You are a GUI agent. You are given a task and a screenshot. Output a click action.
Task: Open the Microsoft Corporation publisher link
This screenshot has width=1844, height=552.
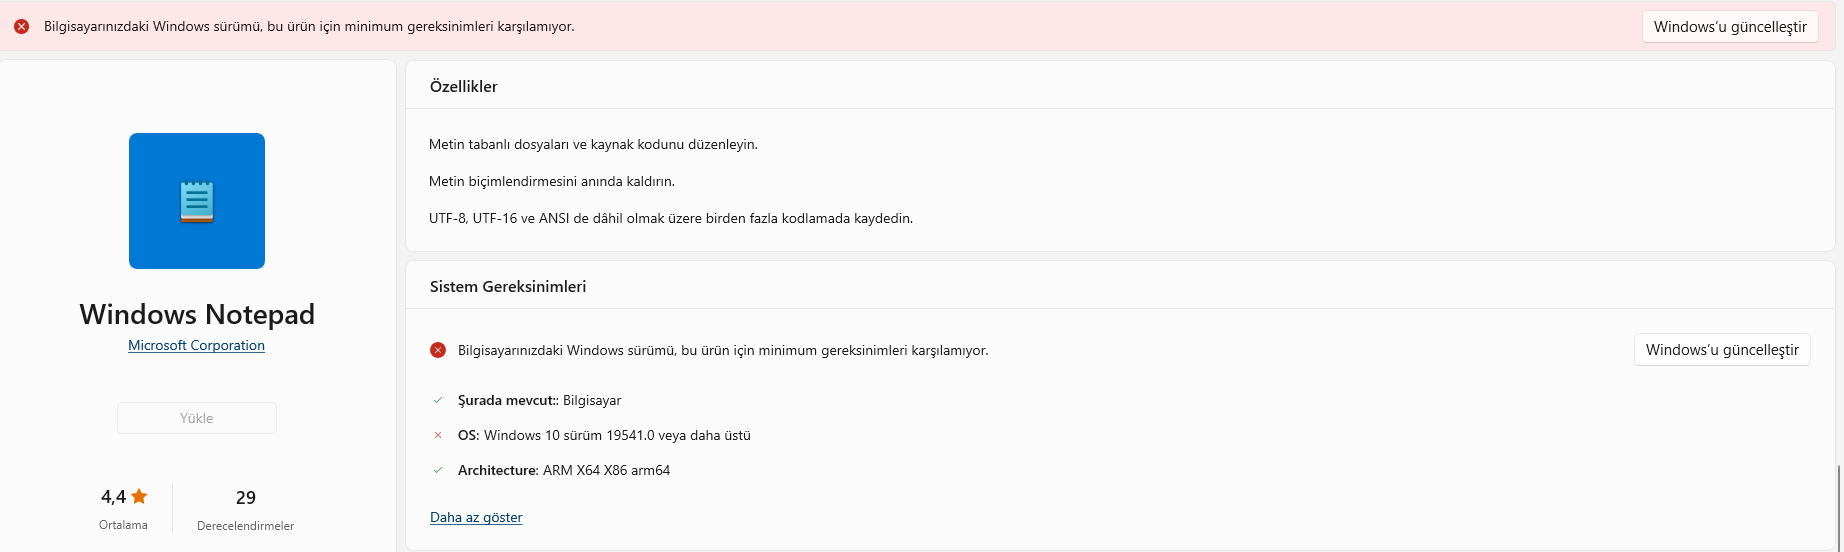click(x=196, y=345)
